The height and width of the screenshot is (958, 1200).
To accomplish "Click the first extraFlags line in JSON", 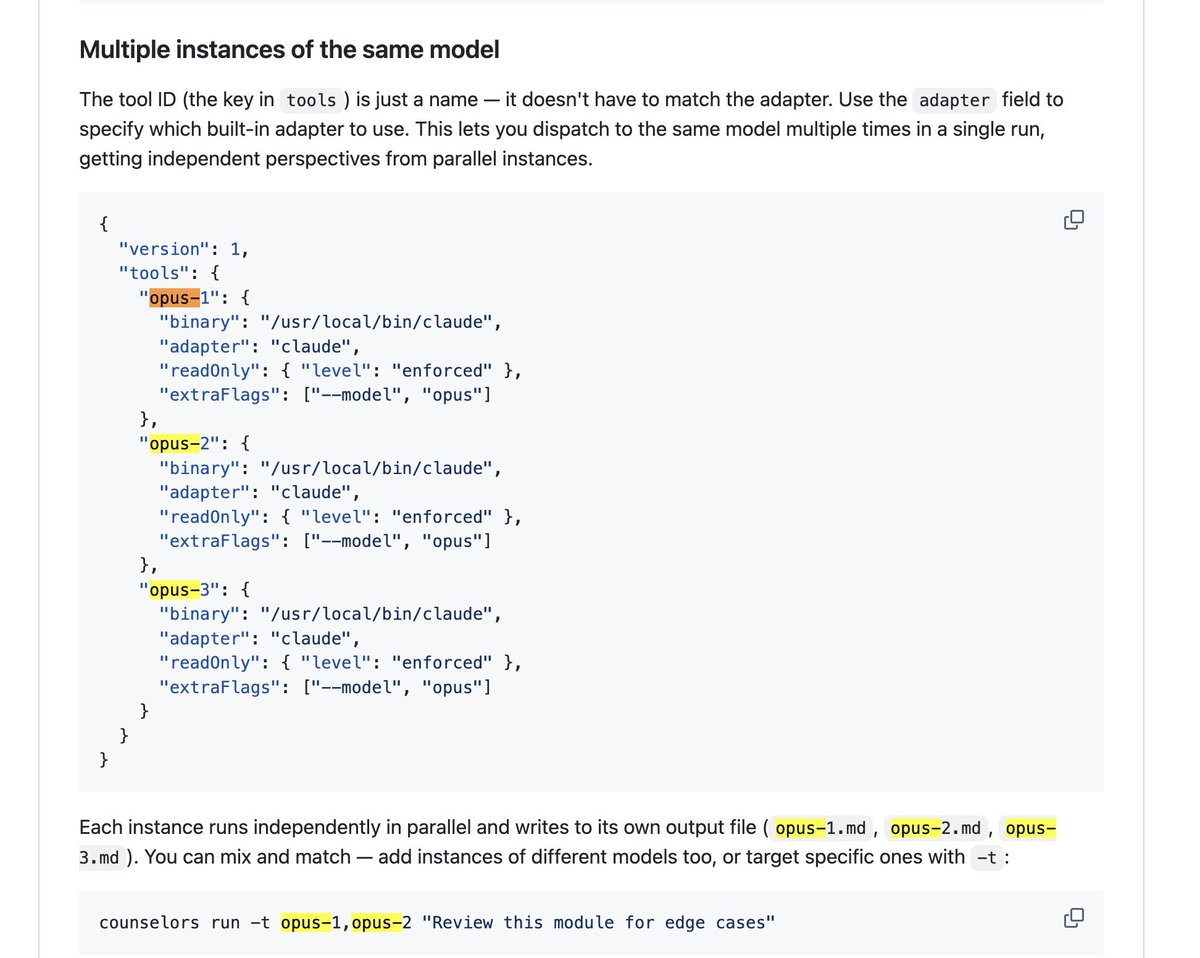I will tap(325, 394).
